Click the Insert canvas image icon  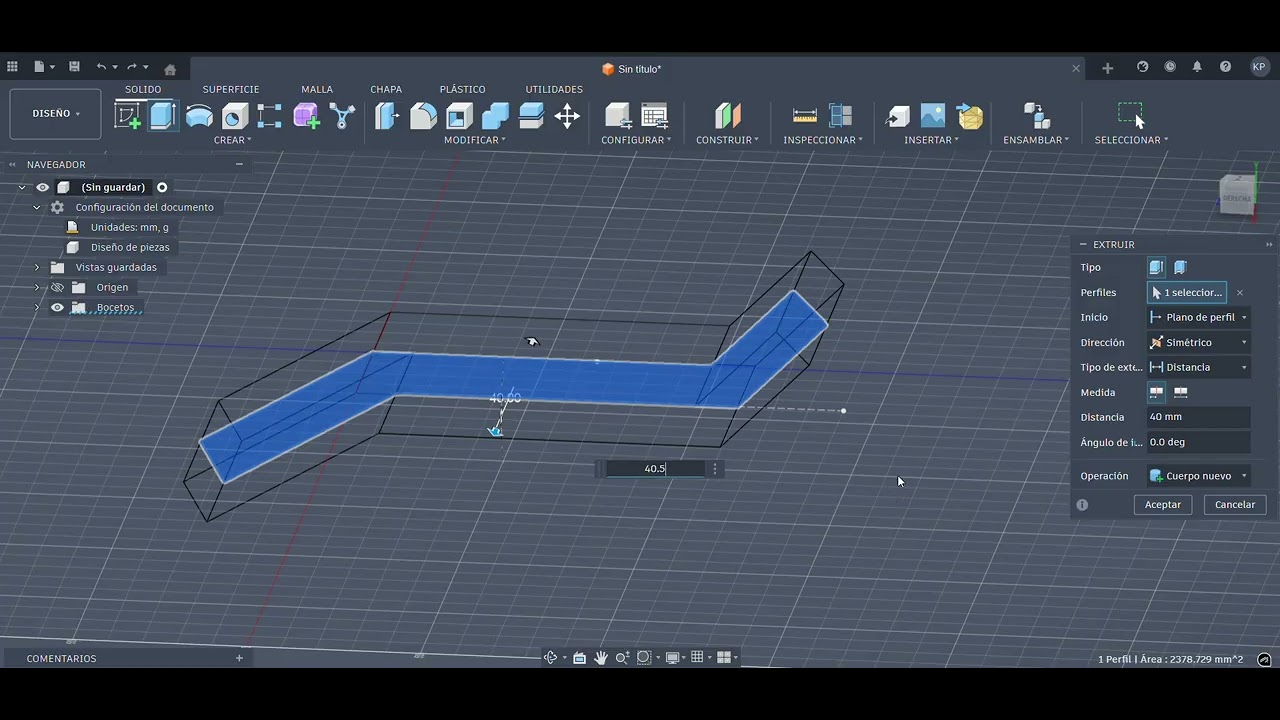(932, 116)
